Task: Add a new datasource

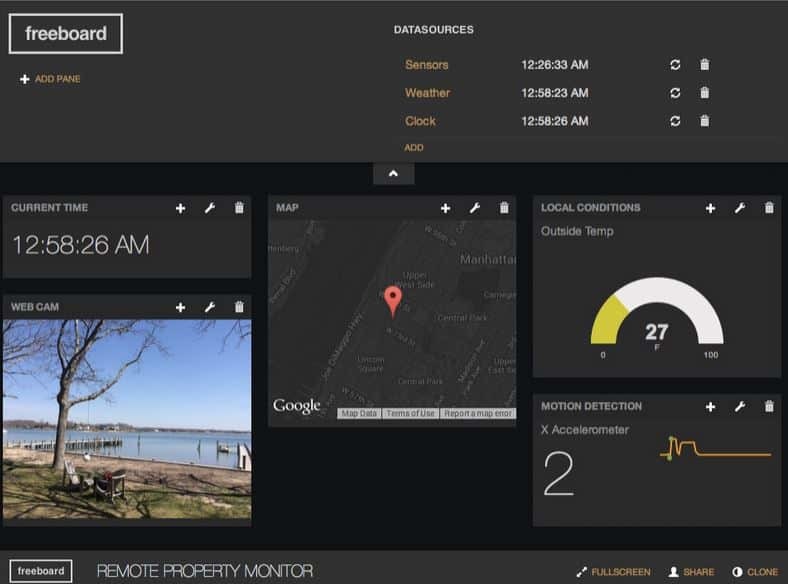Action: [x=414, y=147]
